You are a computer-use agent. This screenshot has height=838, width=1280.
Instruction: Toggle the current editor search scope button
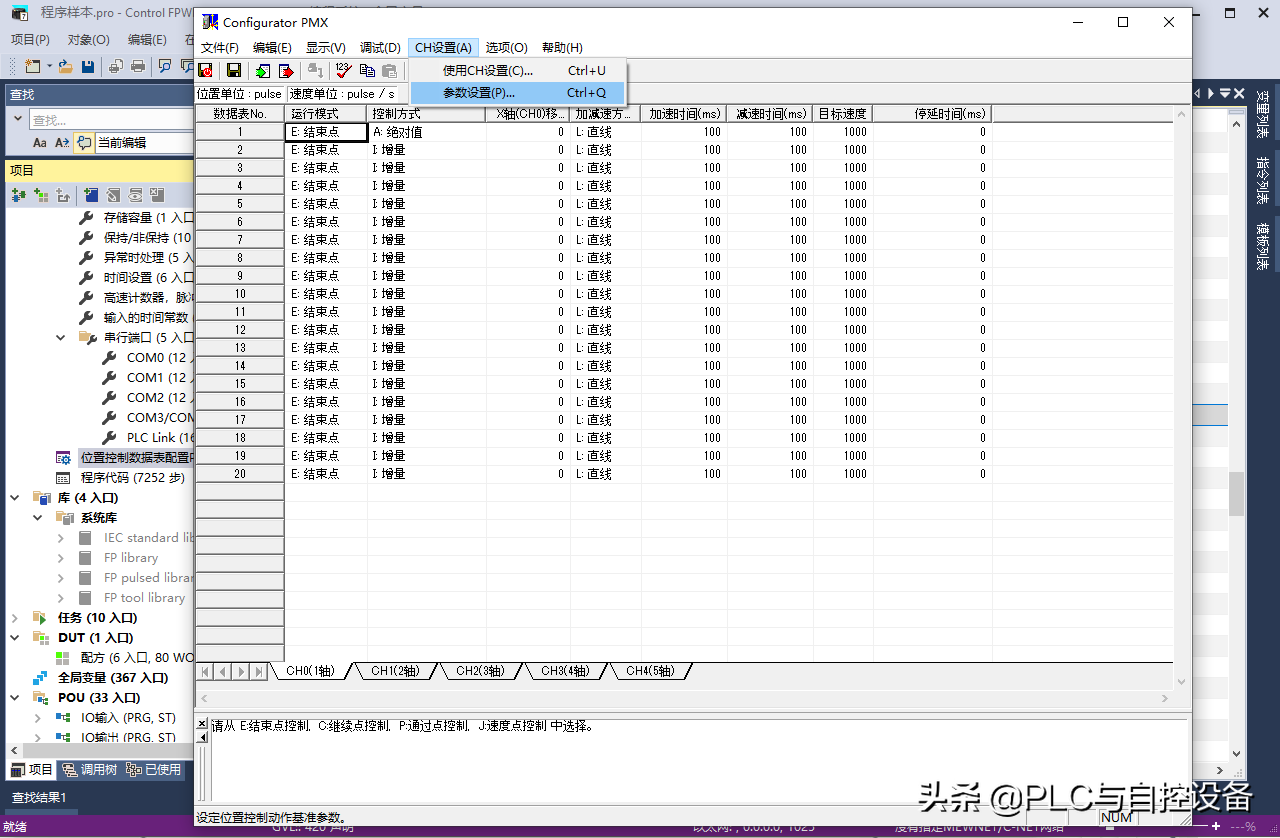point(84,143)
